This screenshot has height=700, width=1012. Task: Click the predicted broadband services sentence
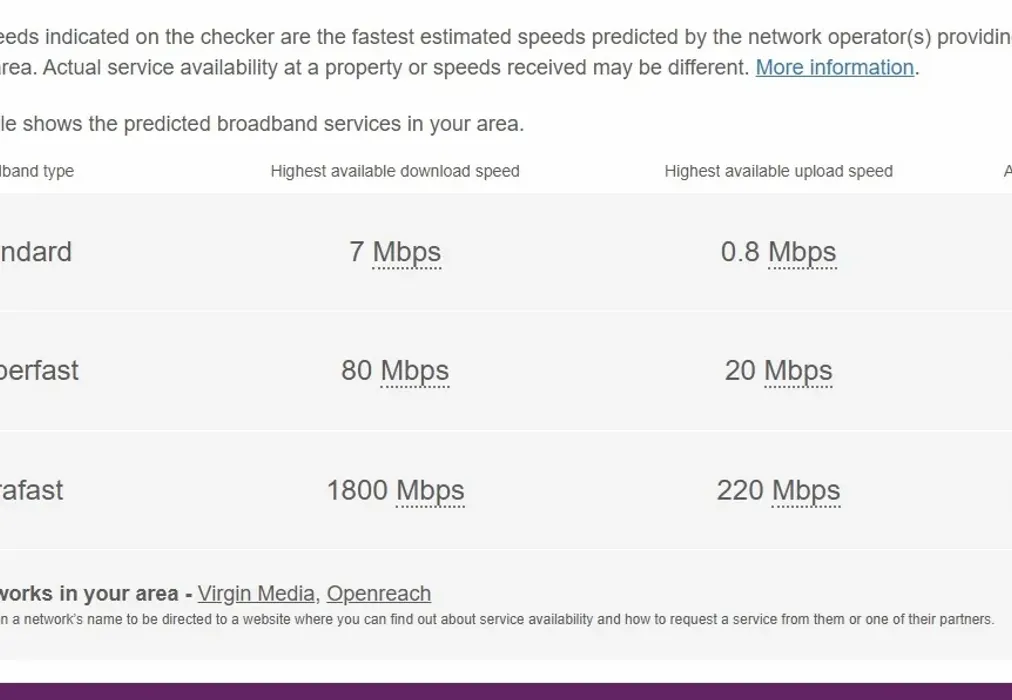click(262, 125)
